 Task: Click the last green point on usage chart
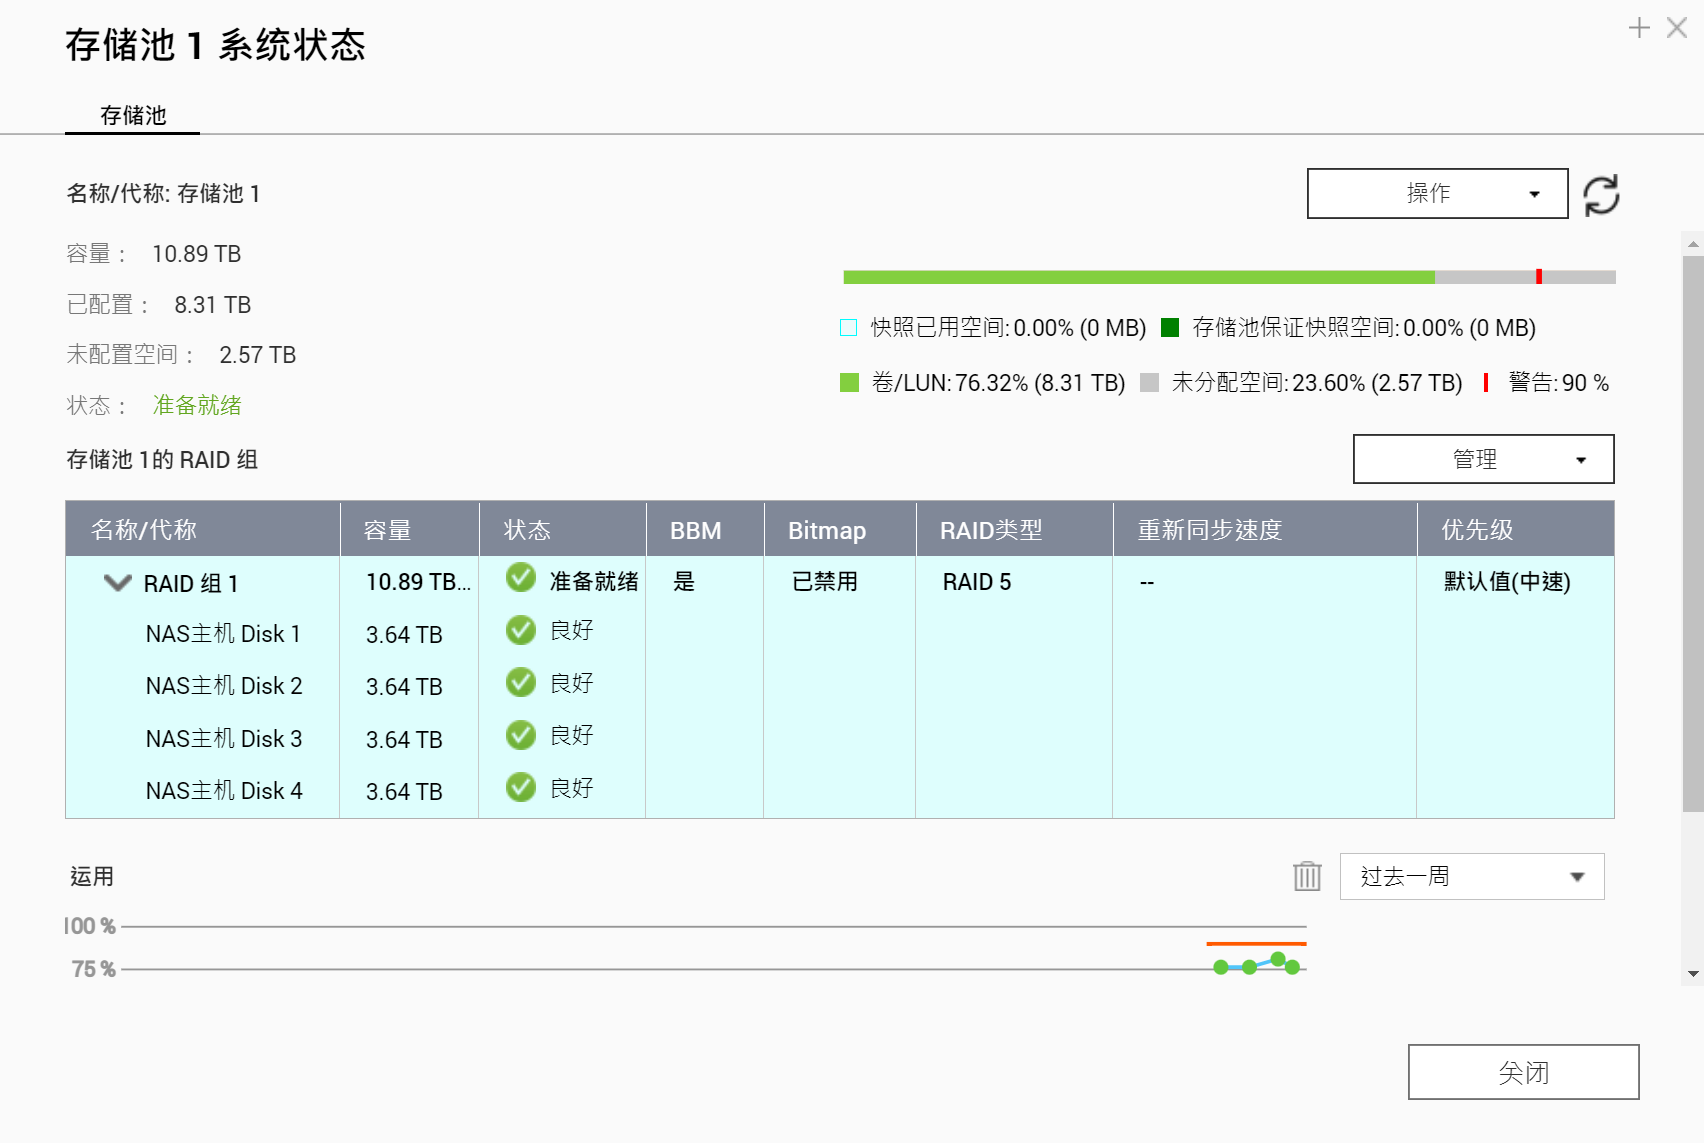click(1293, 967)
